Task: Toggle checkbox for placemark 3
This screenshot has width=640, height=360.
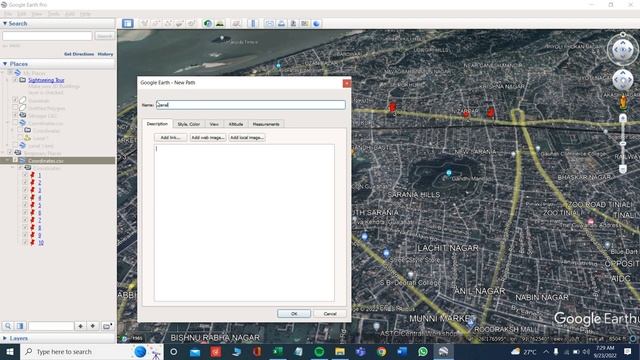Action: [25, 190]
